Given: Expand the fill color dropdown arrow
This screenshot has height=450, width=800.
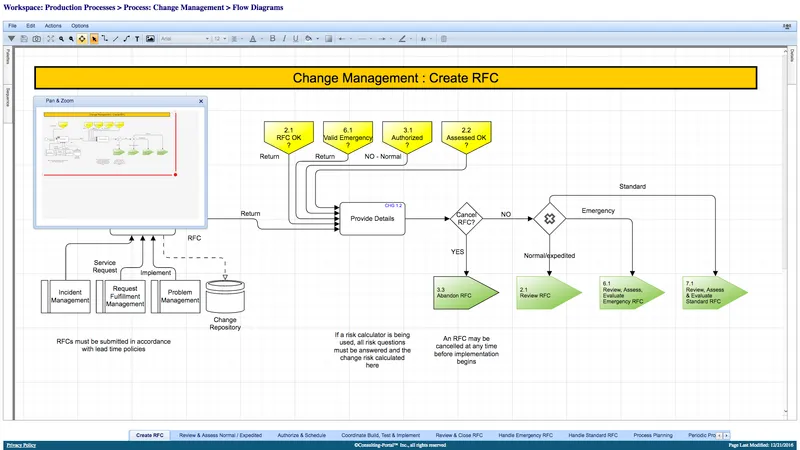Looking at the screenshot, I should [317, 39].
